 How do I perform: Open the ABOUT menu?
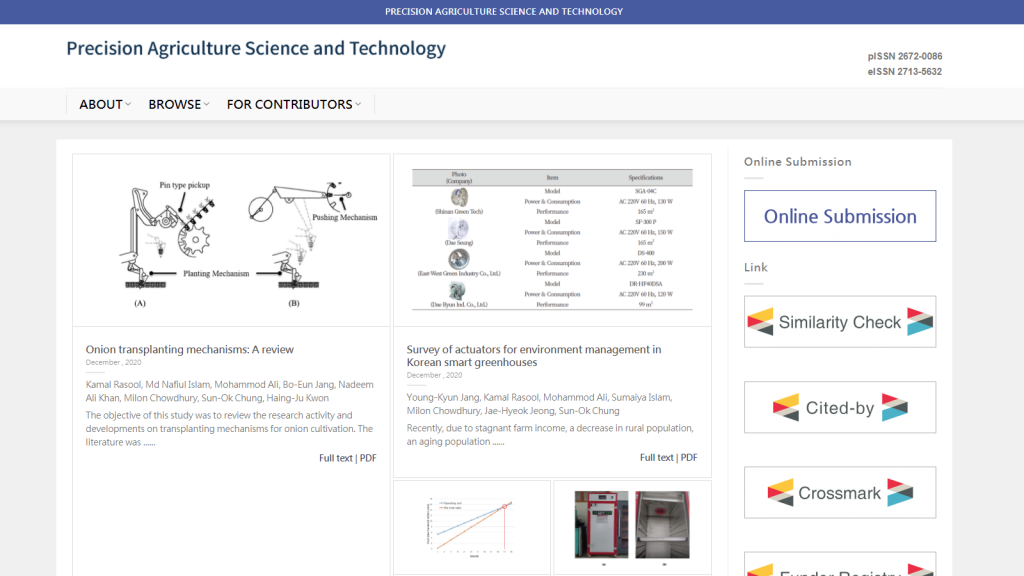coord(104,104)
